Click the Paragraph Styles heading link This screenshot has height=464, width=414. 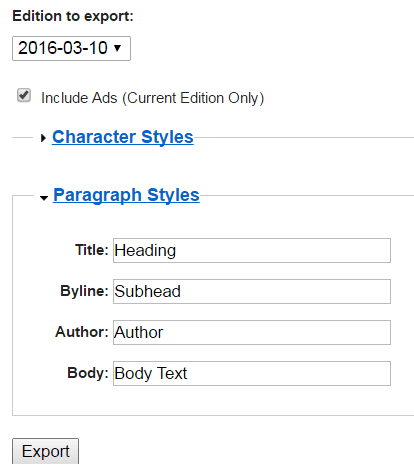coord(126,195)
